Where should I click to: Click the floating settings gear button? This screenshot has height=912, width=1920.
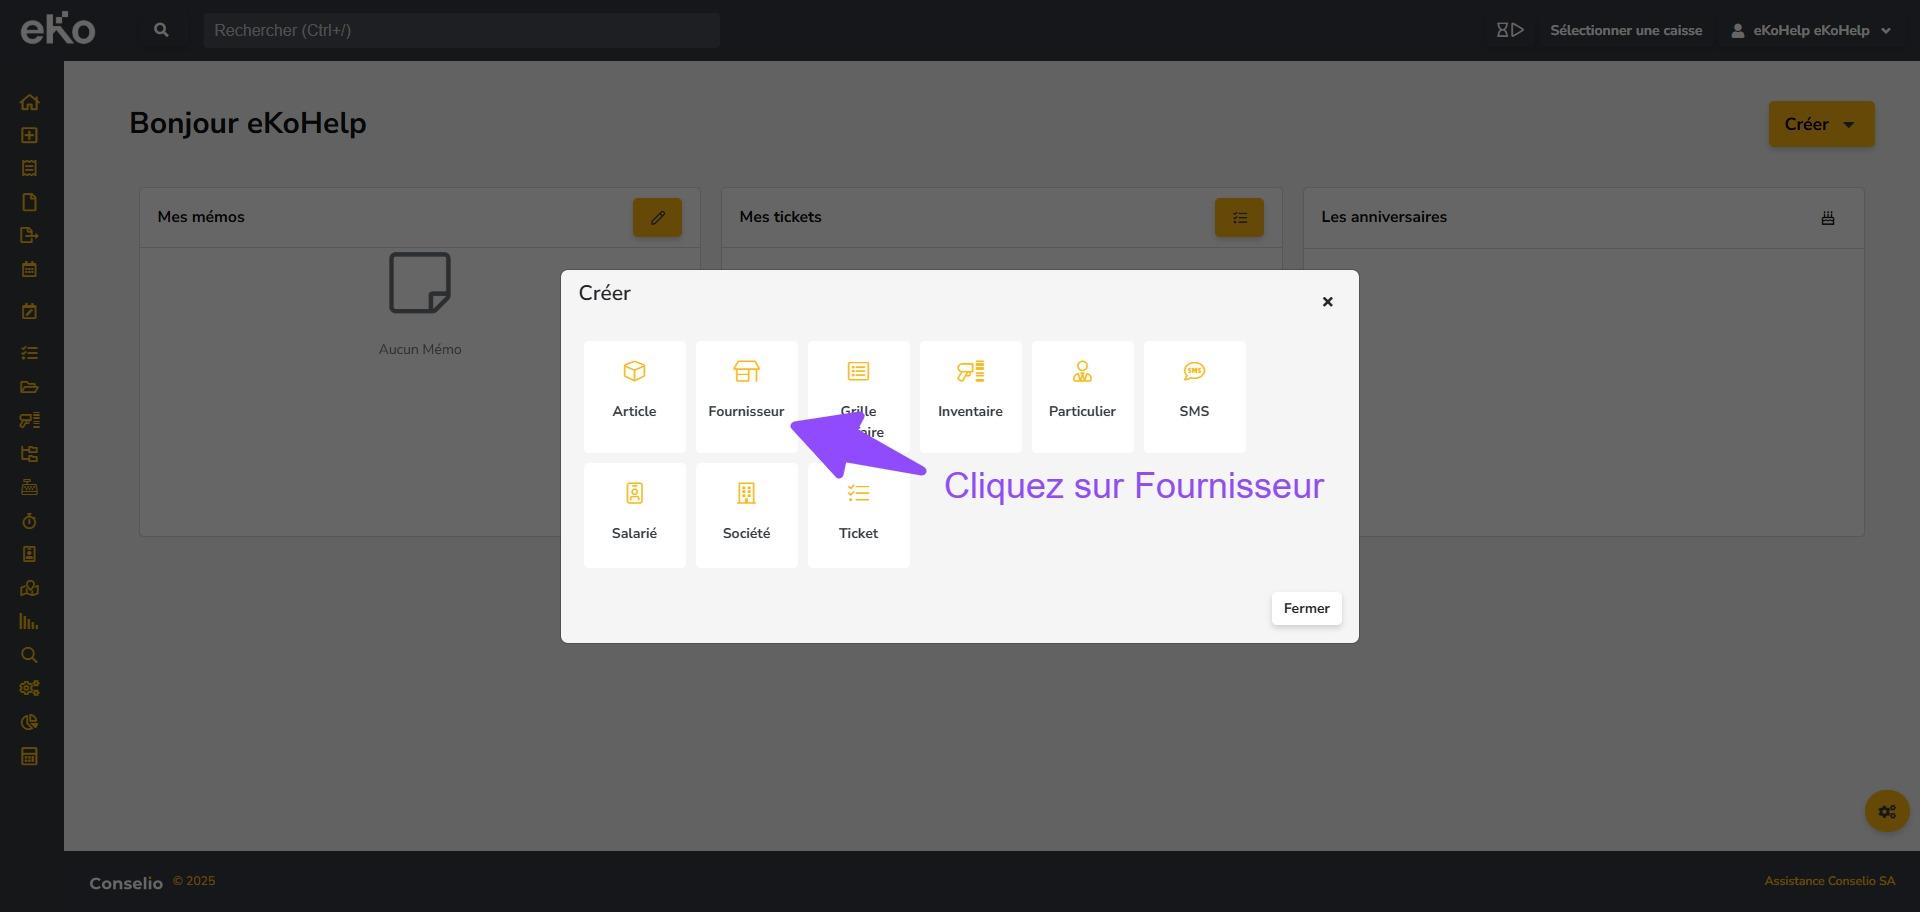click(x=1886, y=811)
